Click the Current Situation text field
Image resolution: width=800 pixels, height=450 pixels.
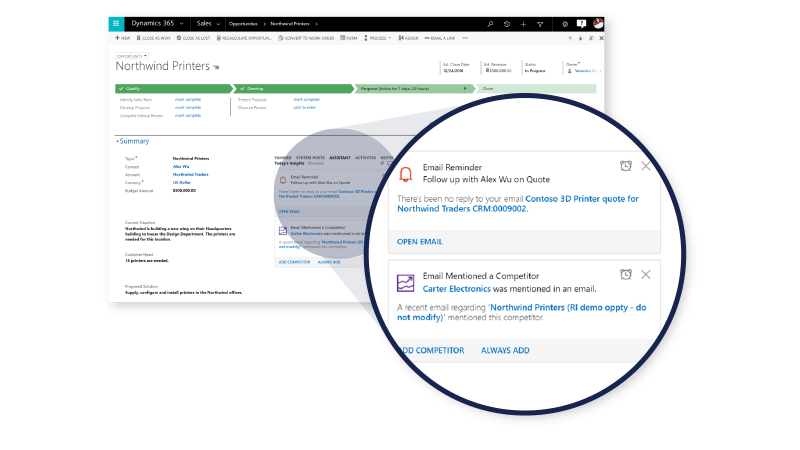point(180,234)
